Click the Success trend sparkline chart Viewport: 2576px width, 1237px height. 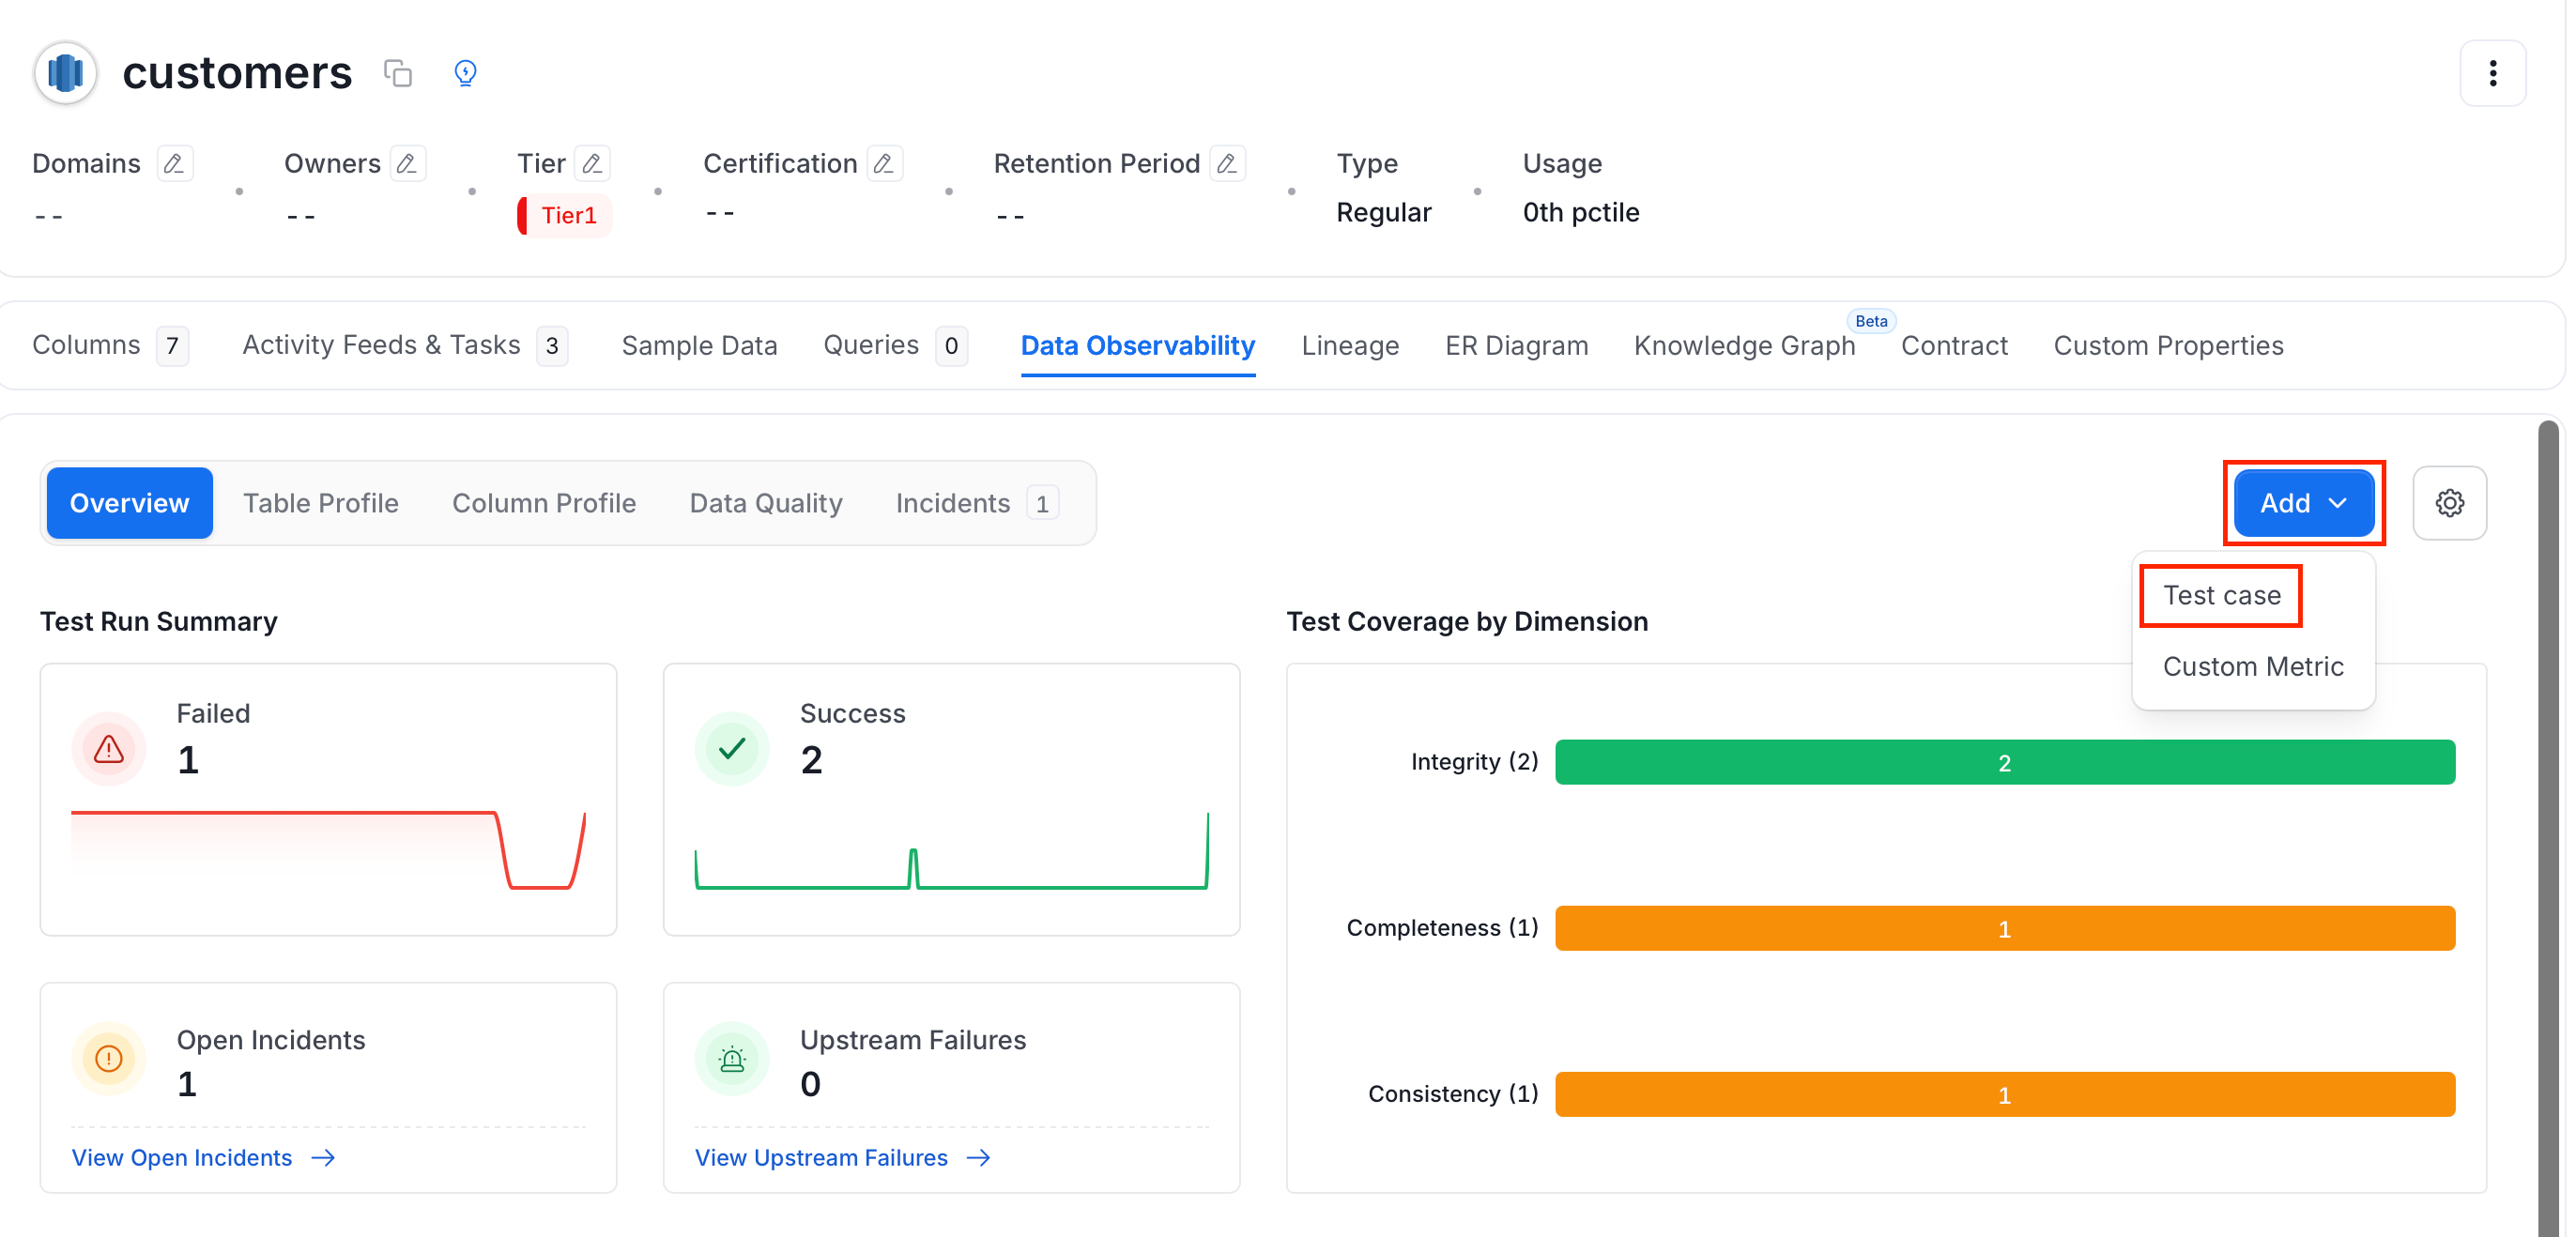coord(951,850)
